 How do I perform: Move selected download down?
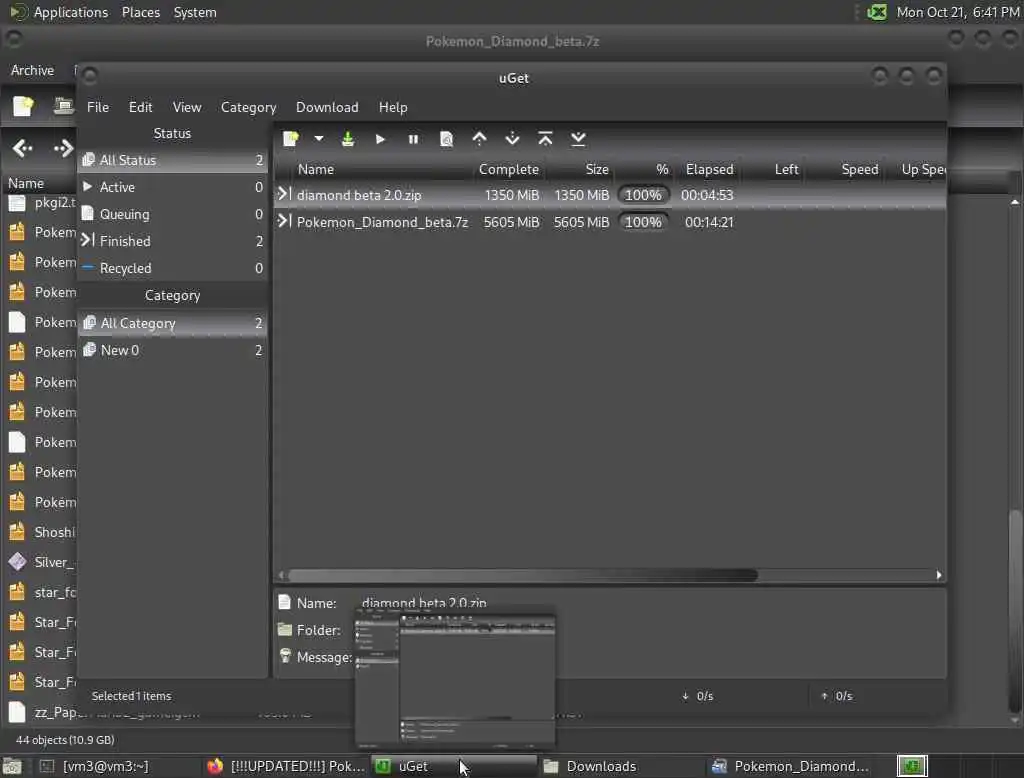coord(513,138)
